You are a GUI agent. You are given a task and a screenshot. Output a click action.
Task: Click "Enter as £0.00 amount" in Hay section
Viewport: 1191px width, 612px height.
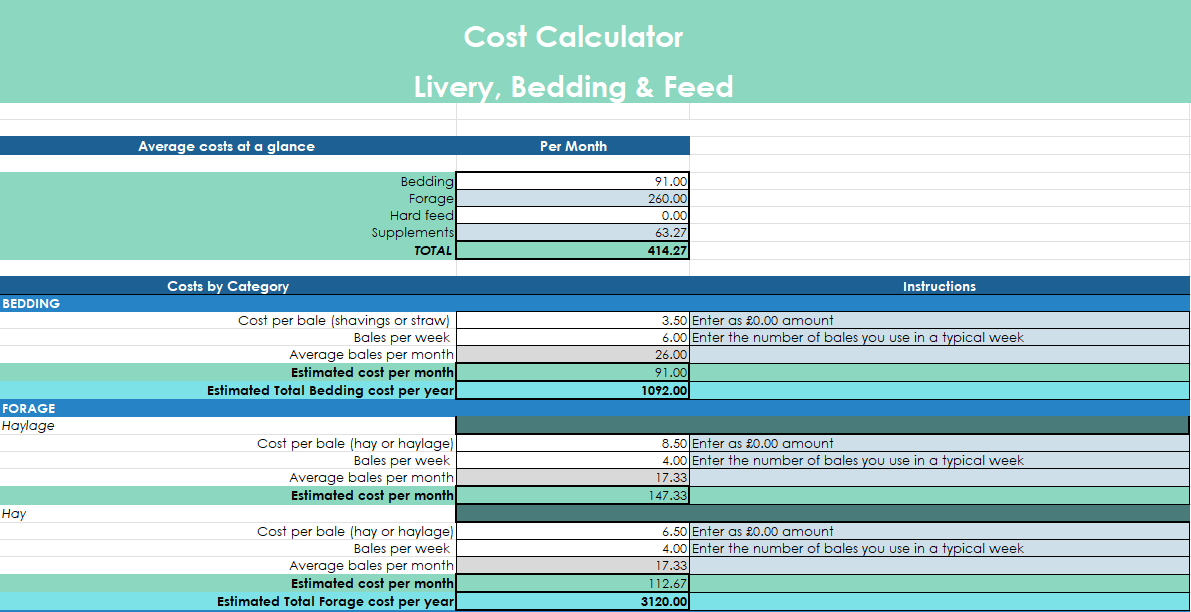[763, 532]
